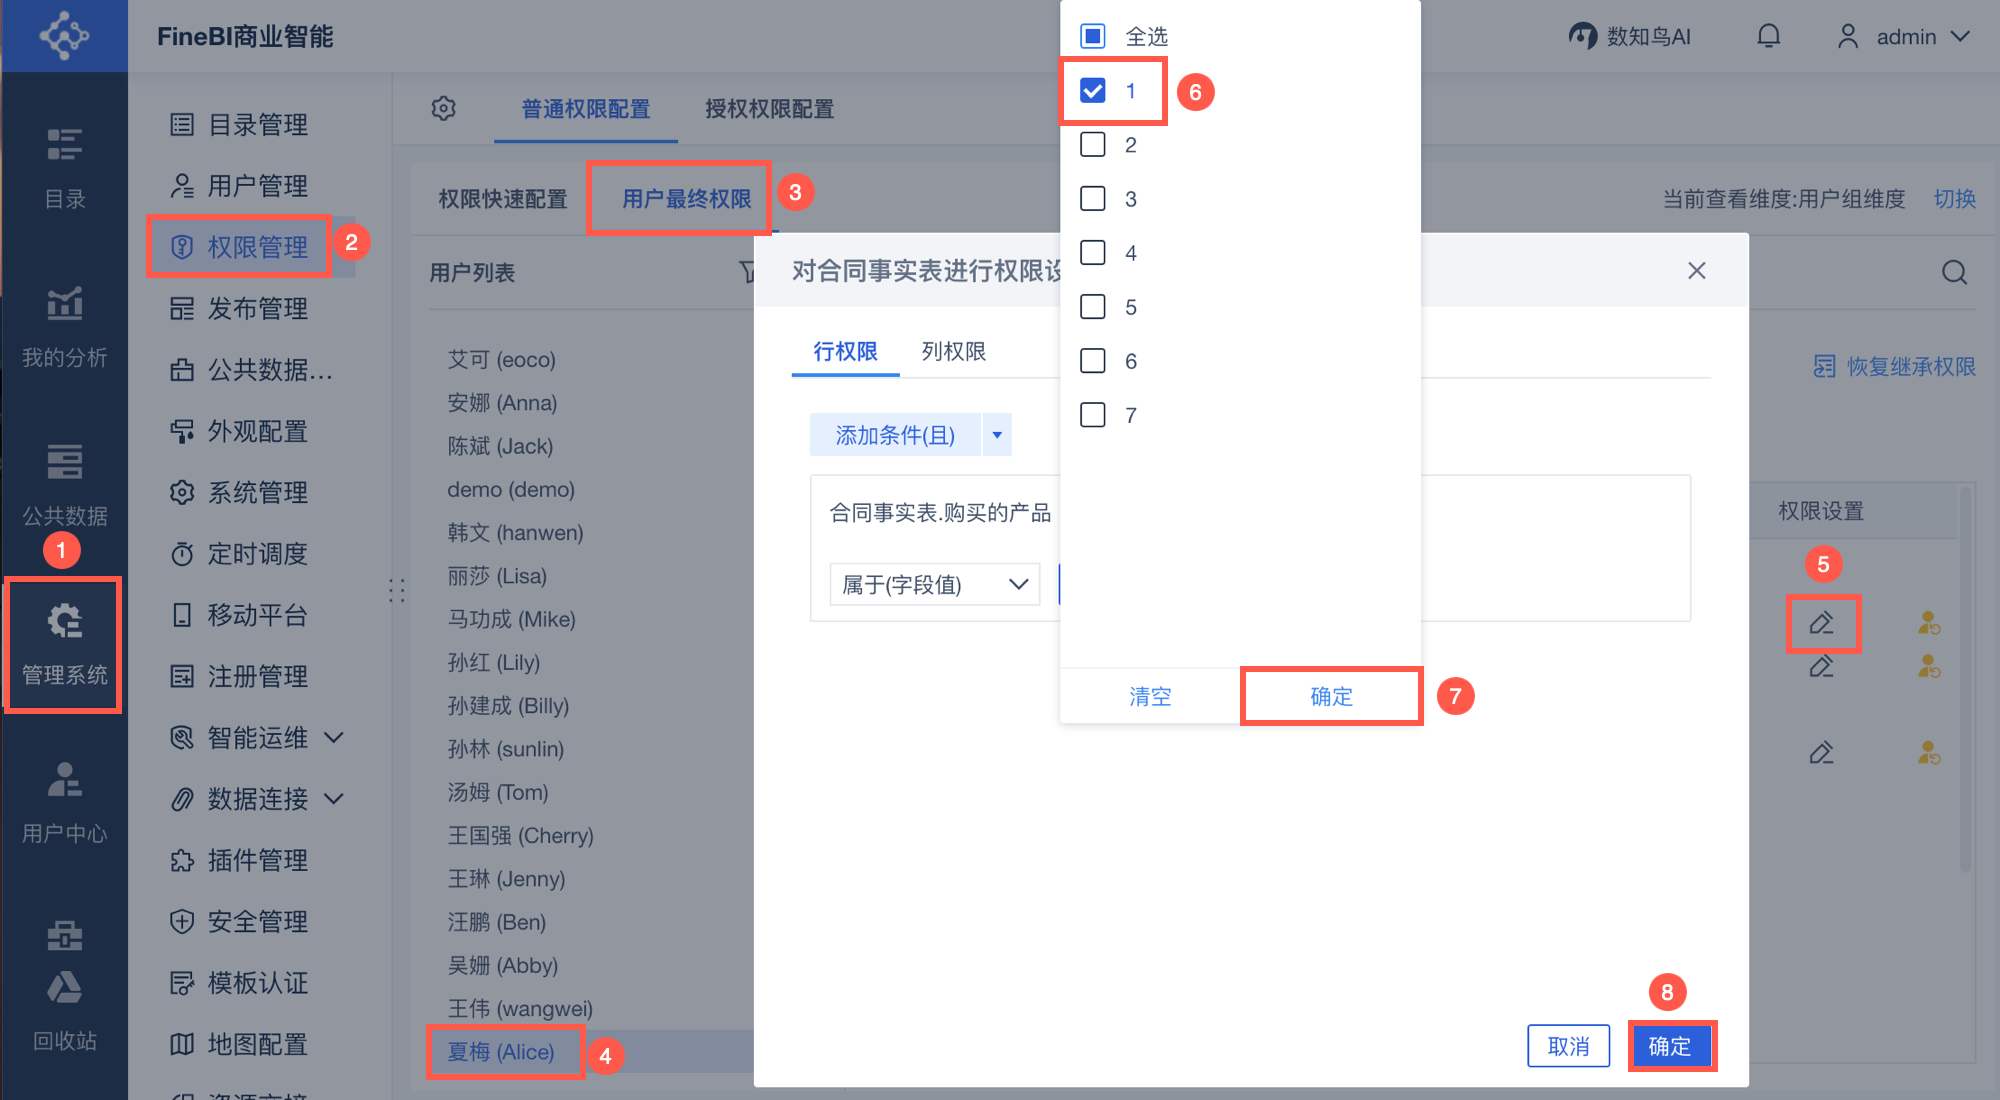Image resolution: width=2000 pixels, height=1100 pixels.
Task: Click the search magnifier icon
Action: pyautogui.click(x=1954, y=272)
